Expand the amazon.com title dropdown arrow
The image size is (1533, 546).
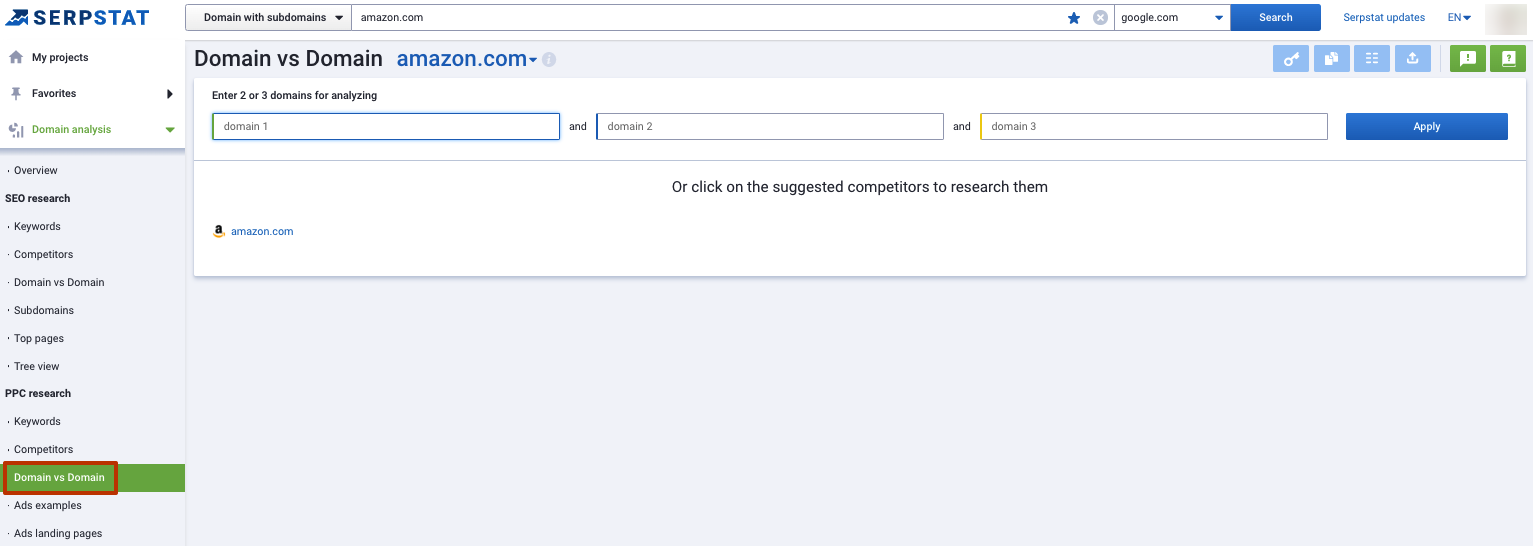(533, 61)
